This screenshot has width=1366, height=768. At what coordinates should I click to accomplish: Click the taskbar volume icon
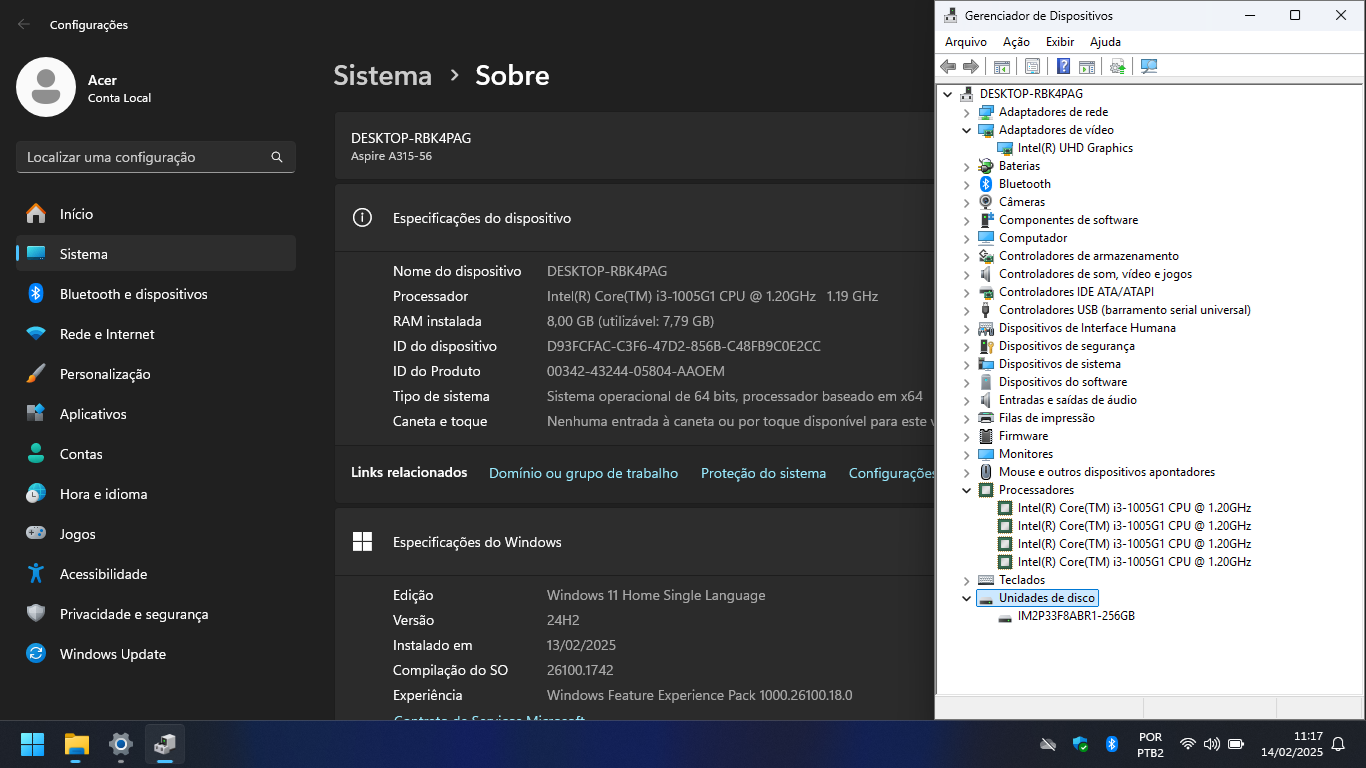(x=1212, y=744)
